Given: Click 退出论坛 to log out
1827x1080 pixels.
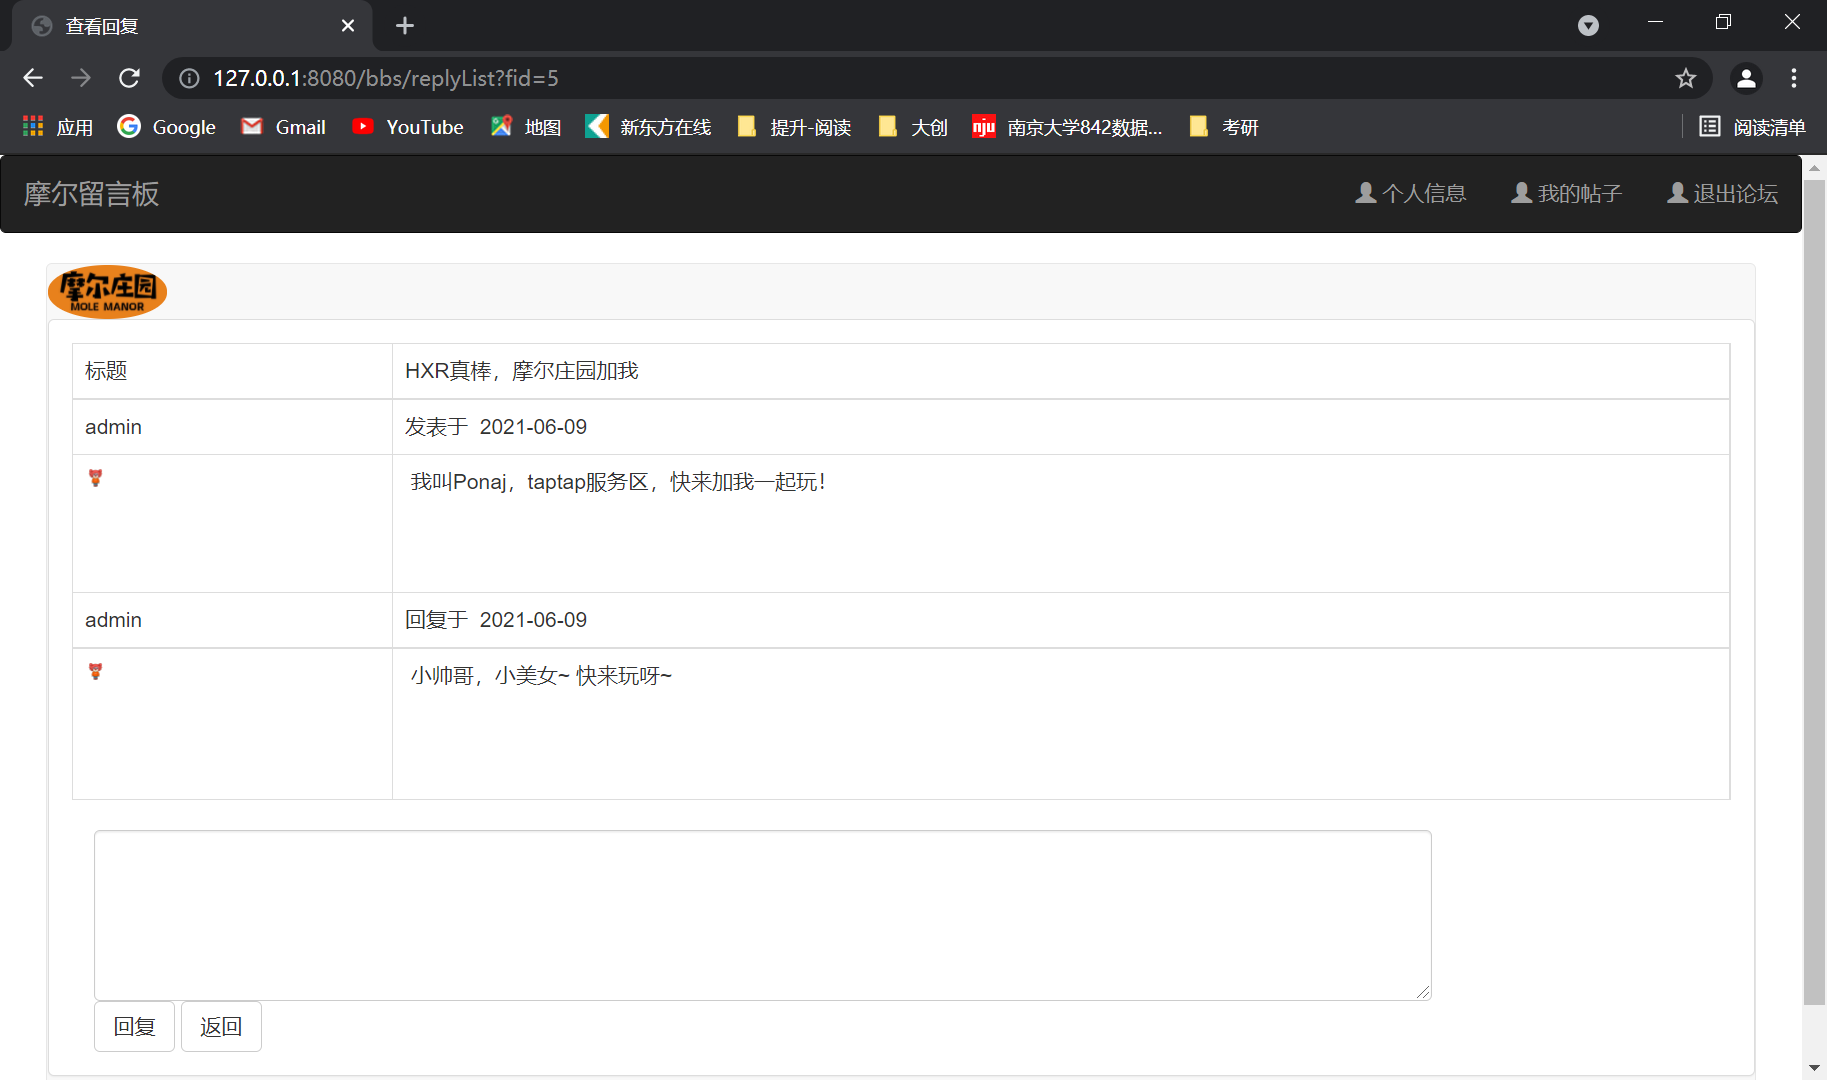Looking at the screenshot, I should [x=1722, y=193].
